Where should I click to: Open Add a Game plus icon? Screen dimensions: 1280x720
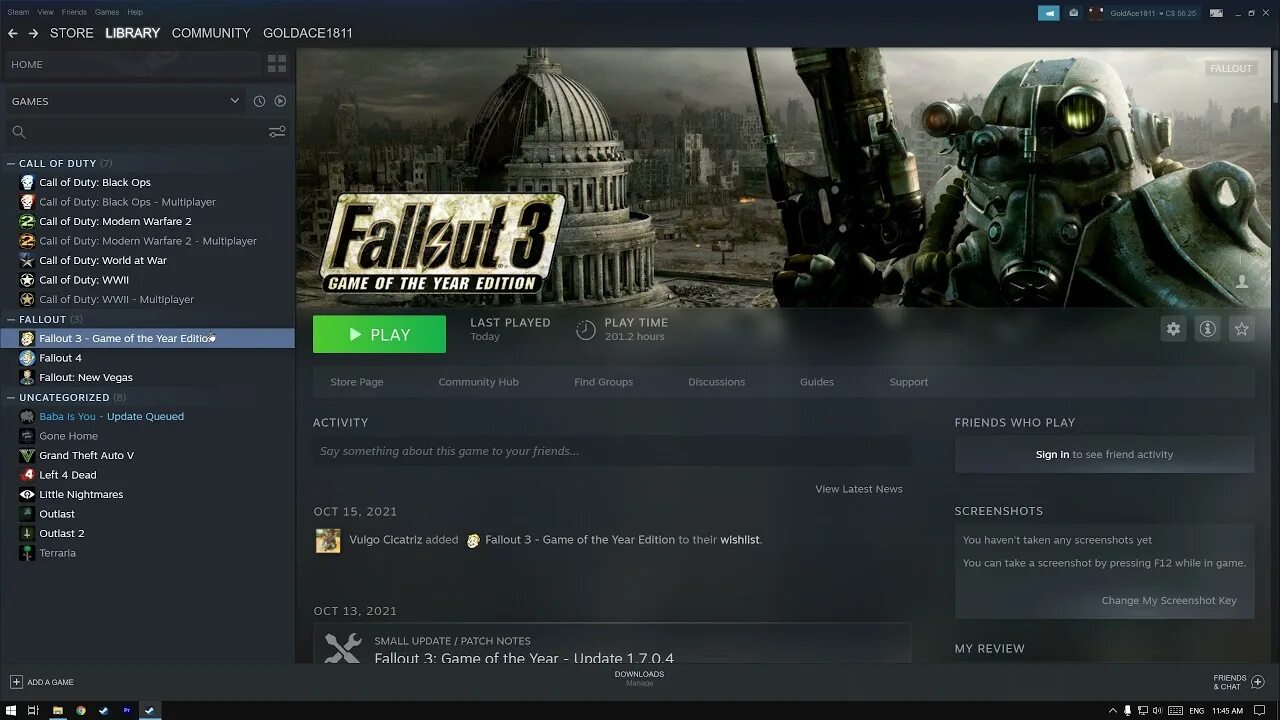[x=16, y=682]
